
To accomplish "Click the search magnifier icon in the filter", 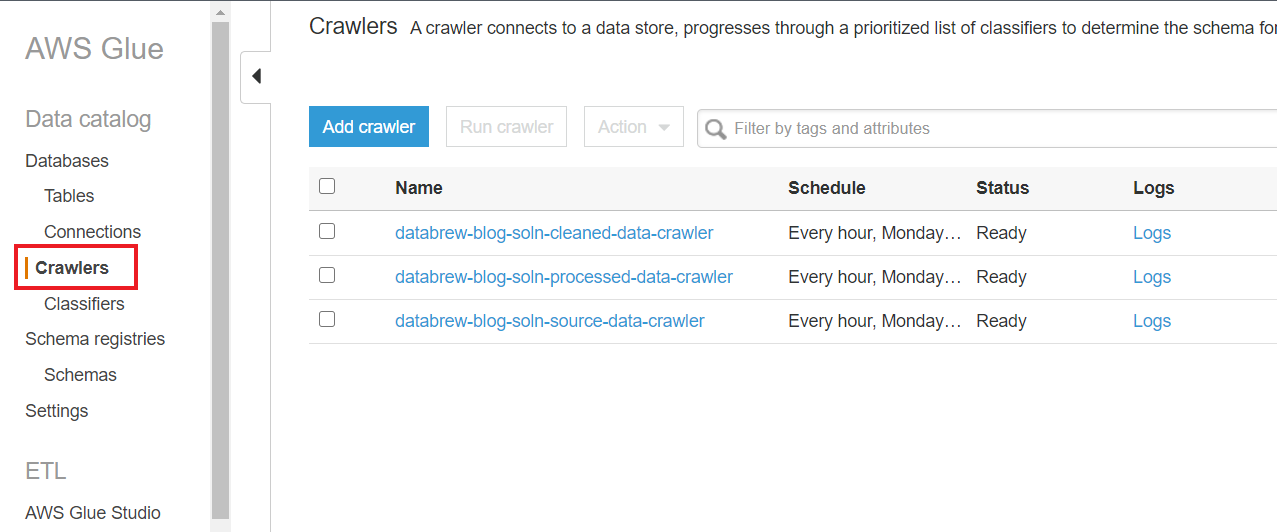I will (x=716, y=128).
